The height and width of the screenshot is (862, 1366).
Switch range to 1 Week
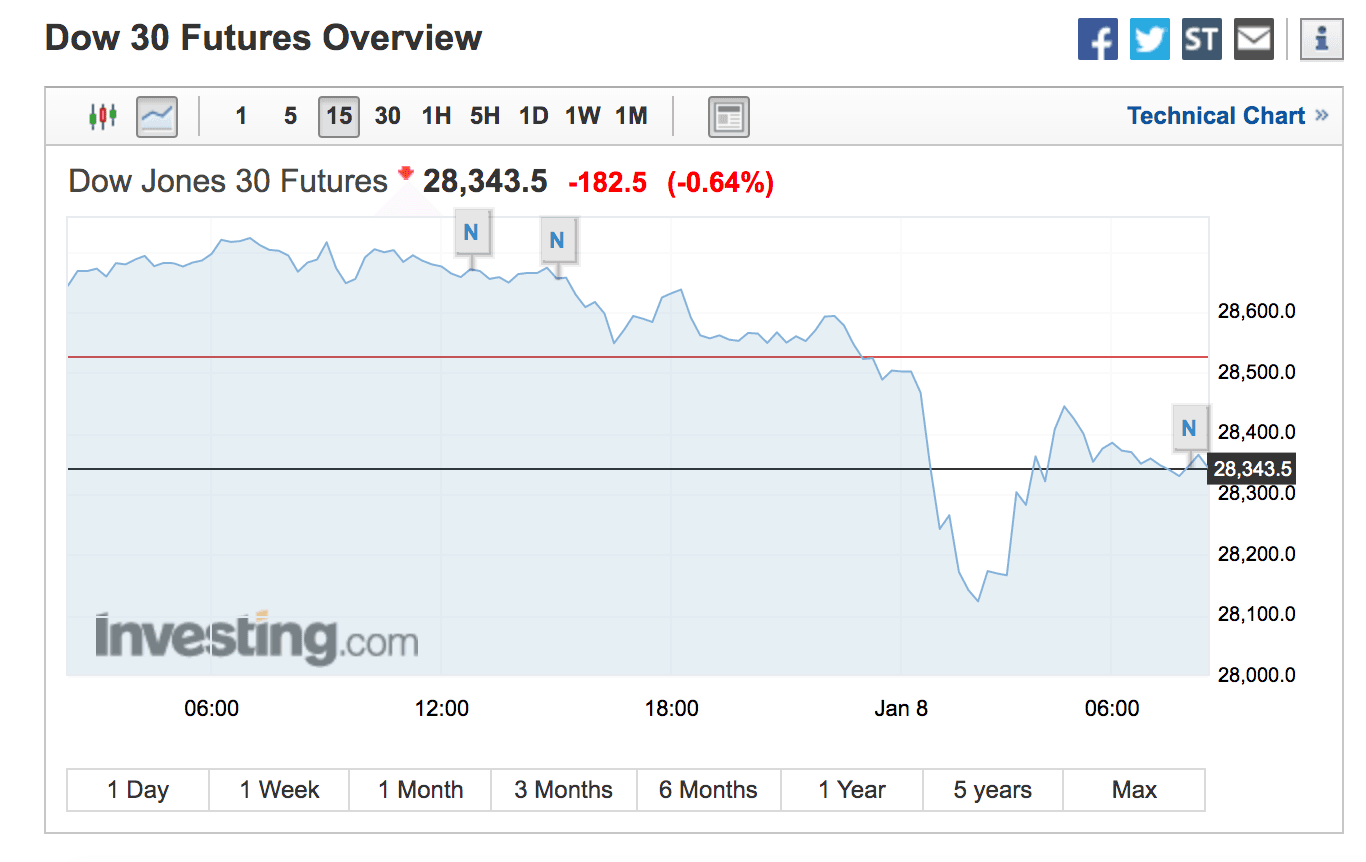tap(279, 790)
